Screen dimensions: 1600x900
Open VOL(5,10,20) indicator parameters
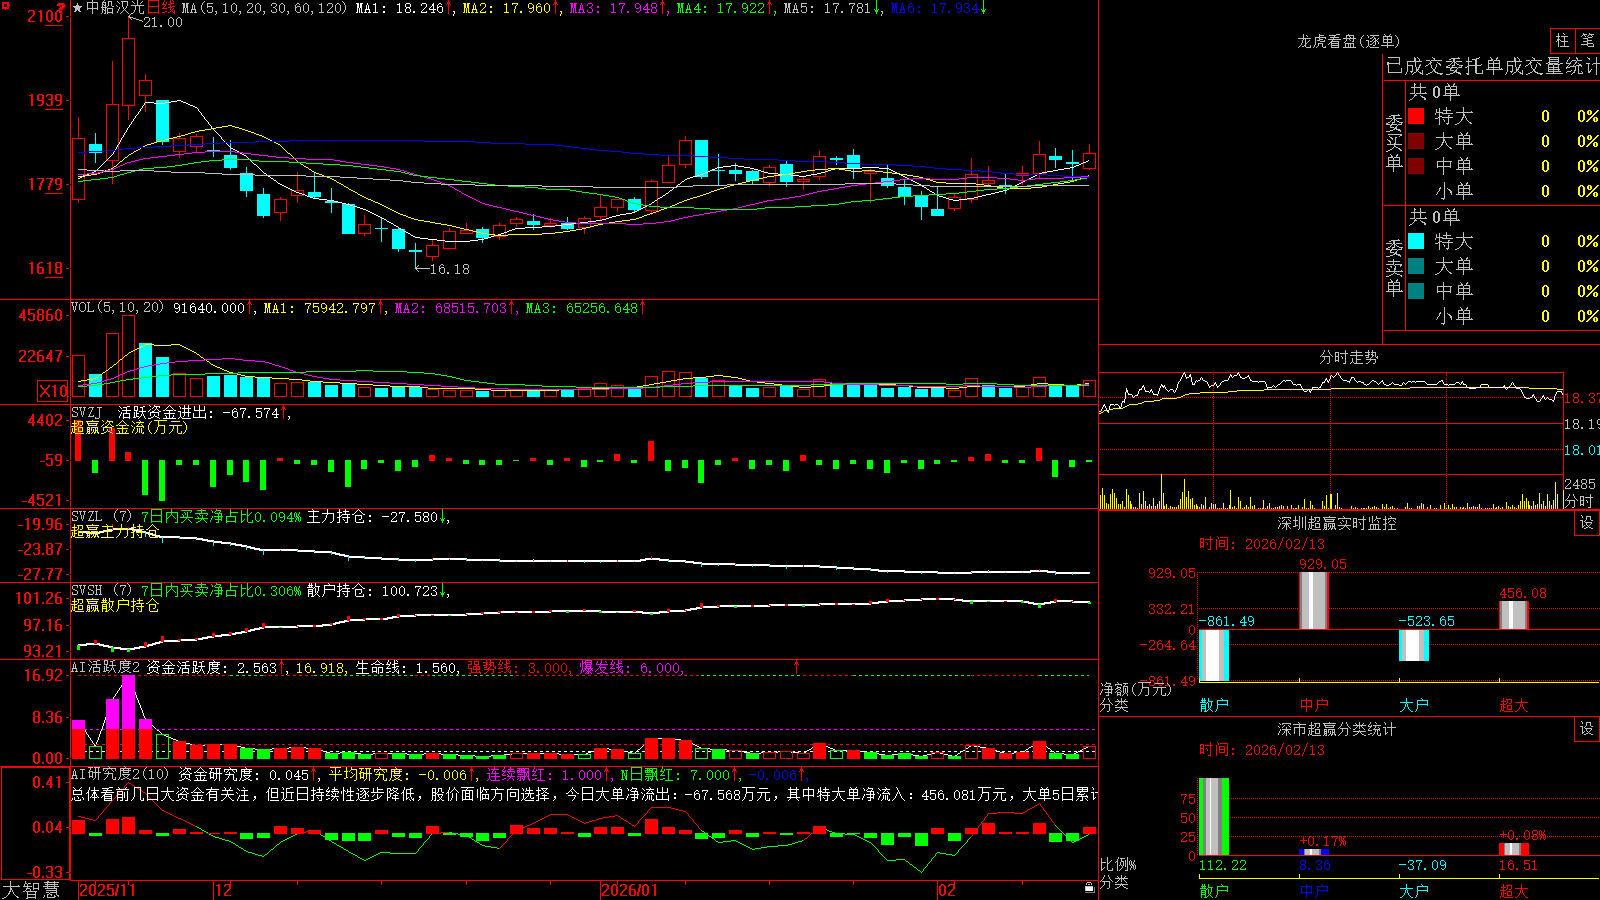click(x=118, y=308)
